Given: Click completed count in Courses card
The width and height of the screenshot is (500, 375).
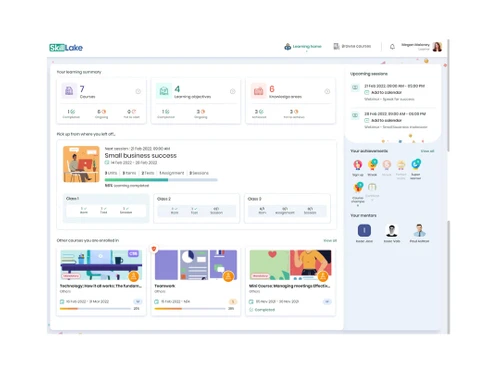Looking at the screenshot, I should pos(71,114).
